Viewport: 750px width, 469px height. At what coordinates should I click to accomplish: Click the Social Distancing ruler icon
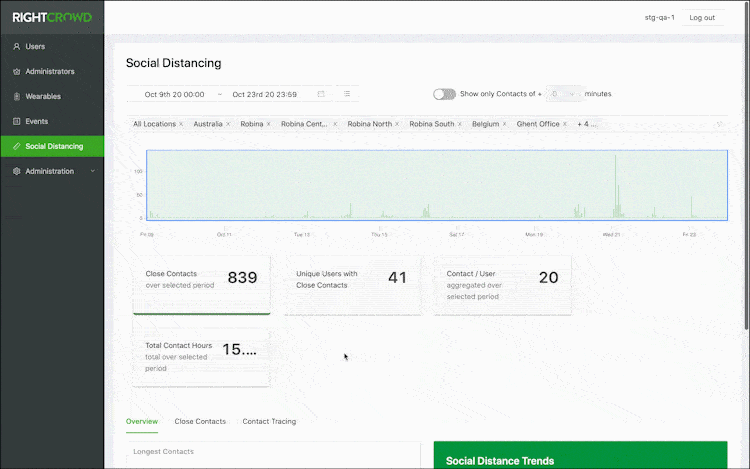pyautogui.click(x=17, y=146)
